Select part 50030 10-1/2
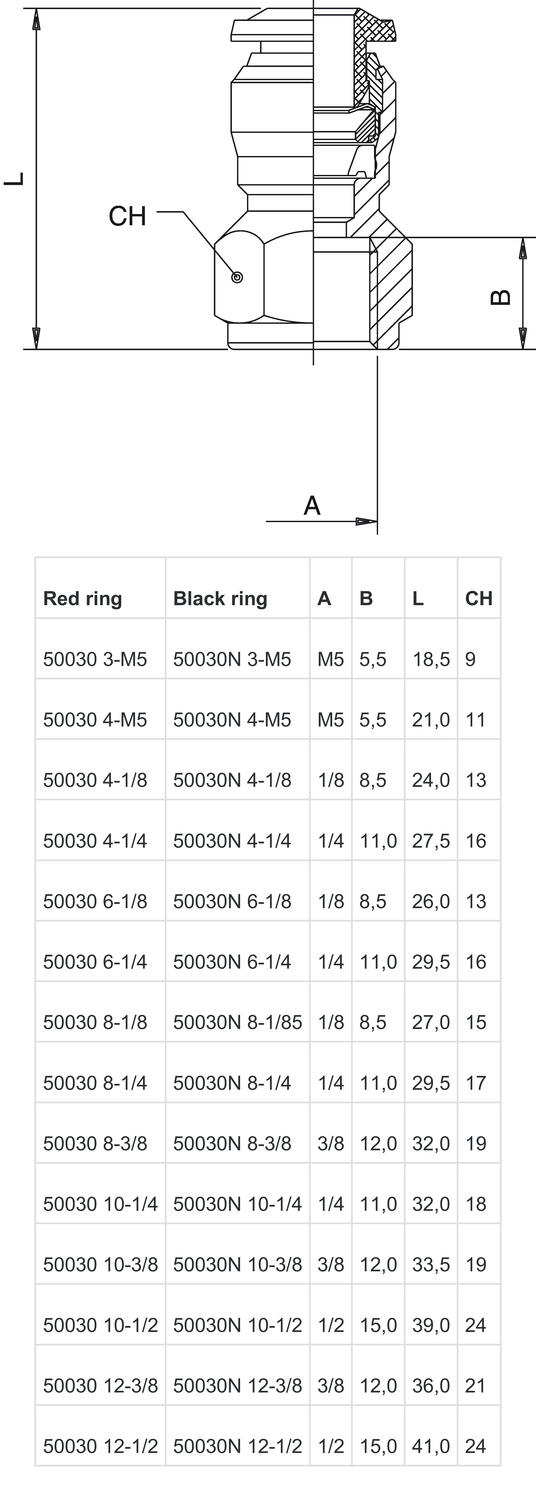This screenshot has width=536, height=1500. point(100,1326)
